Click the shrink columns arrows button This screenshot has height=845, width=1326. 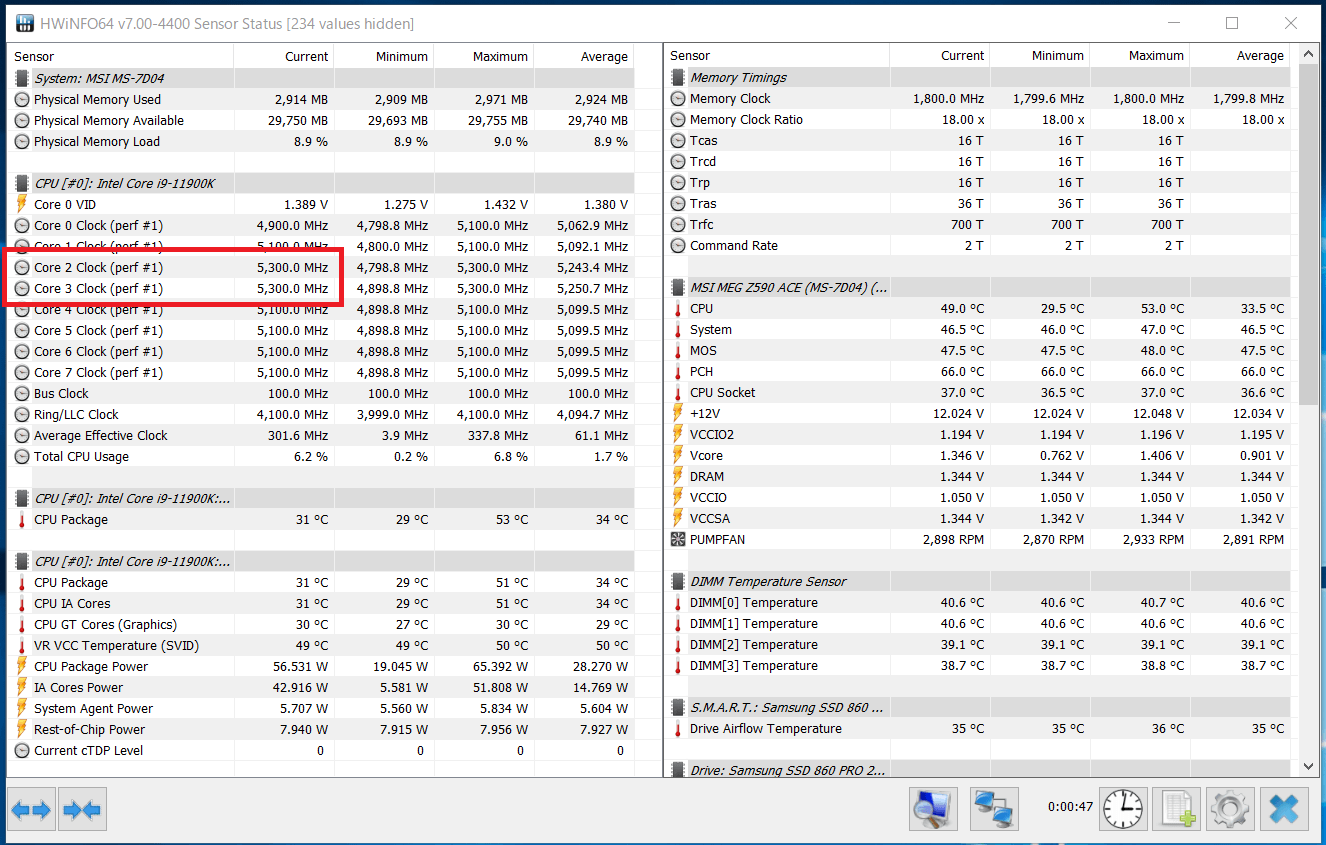pos(82,810)
